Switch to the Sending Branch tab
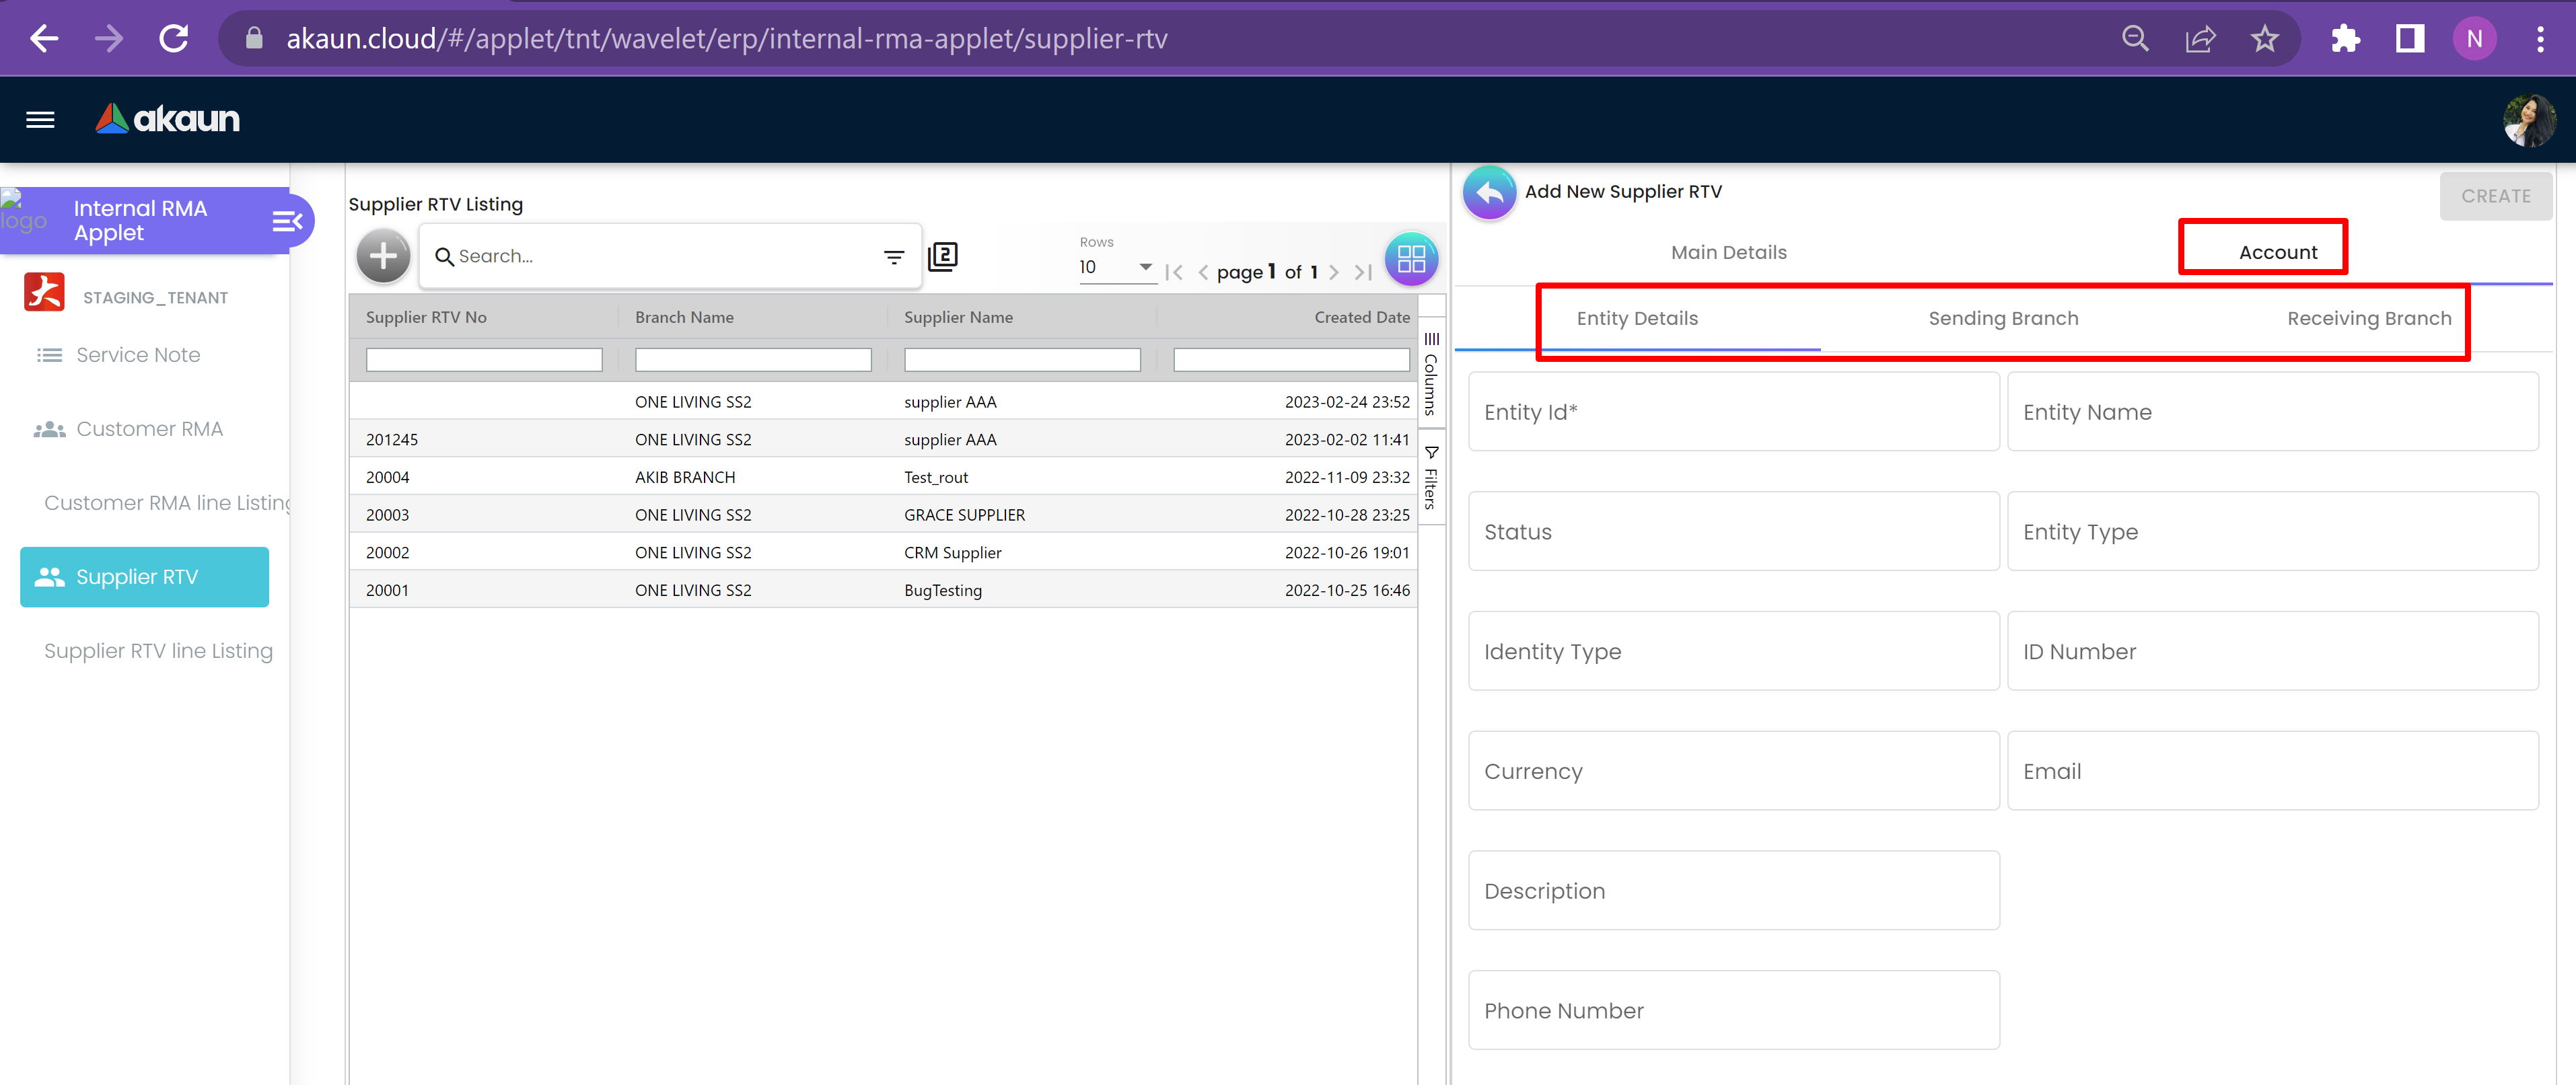 pyautogui.click(x=2002, y=319)
